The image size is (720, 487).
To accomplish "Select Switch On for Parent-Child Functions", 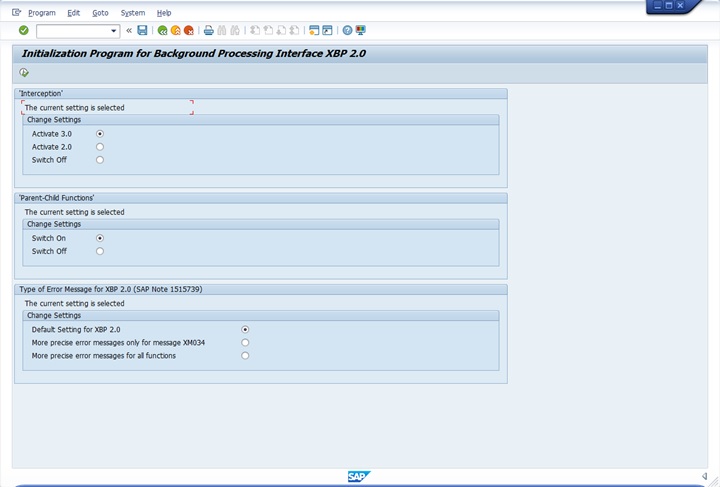I will (100, 238).
